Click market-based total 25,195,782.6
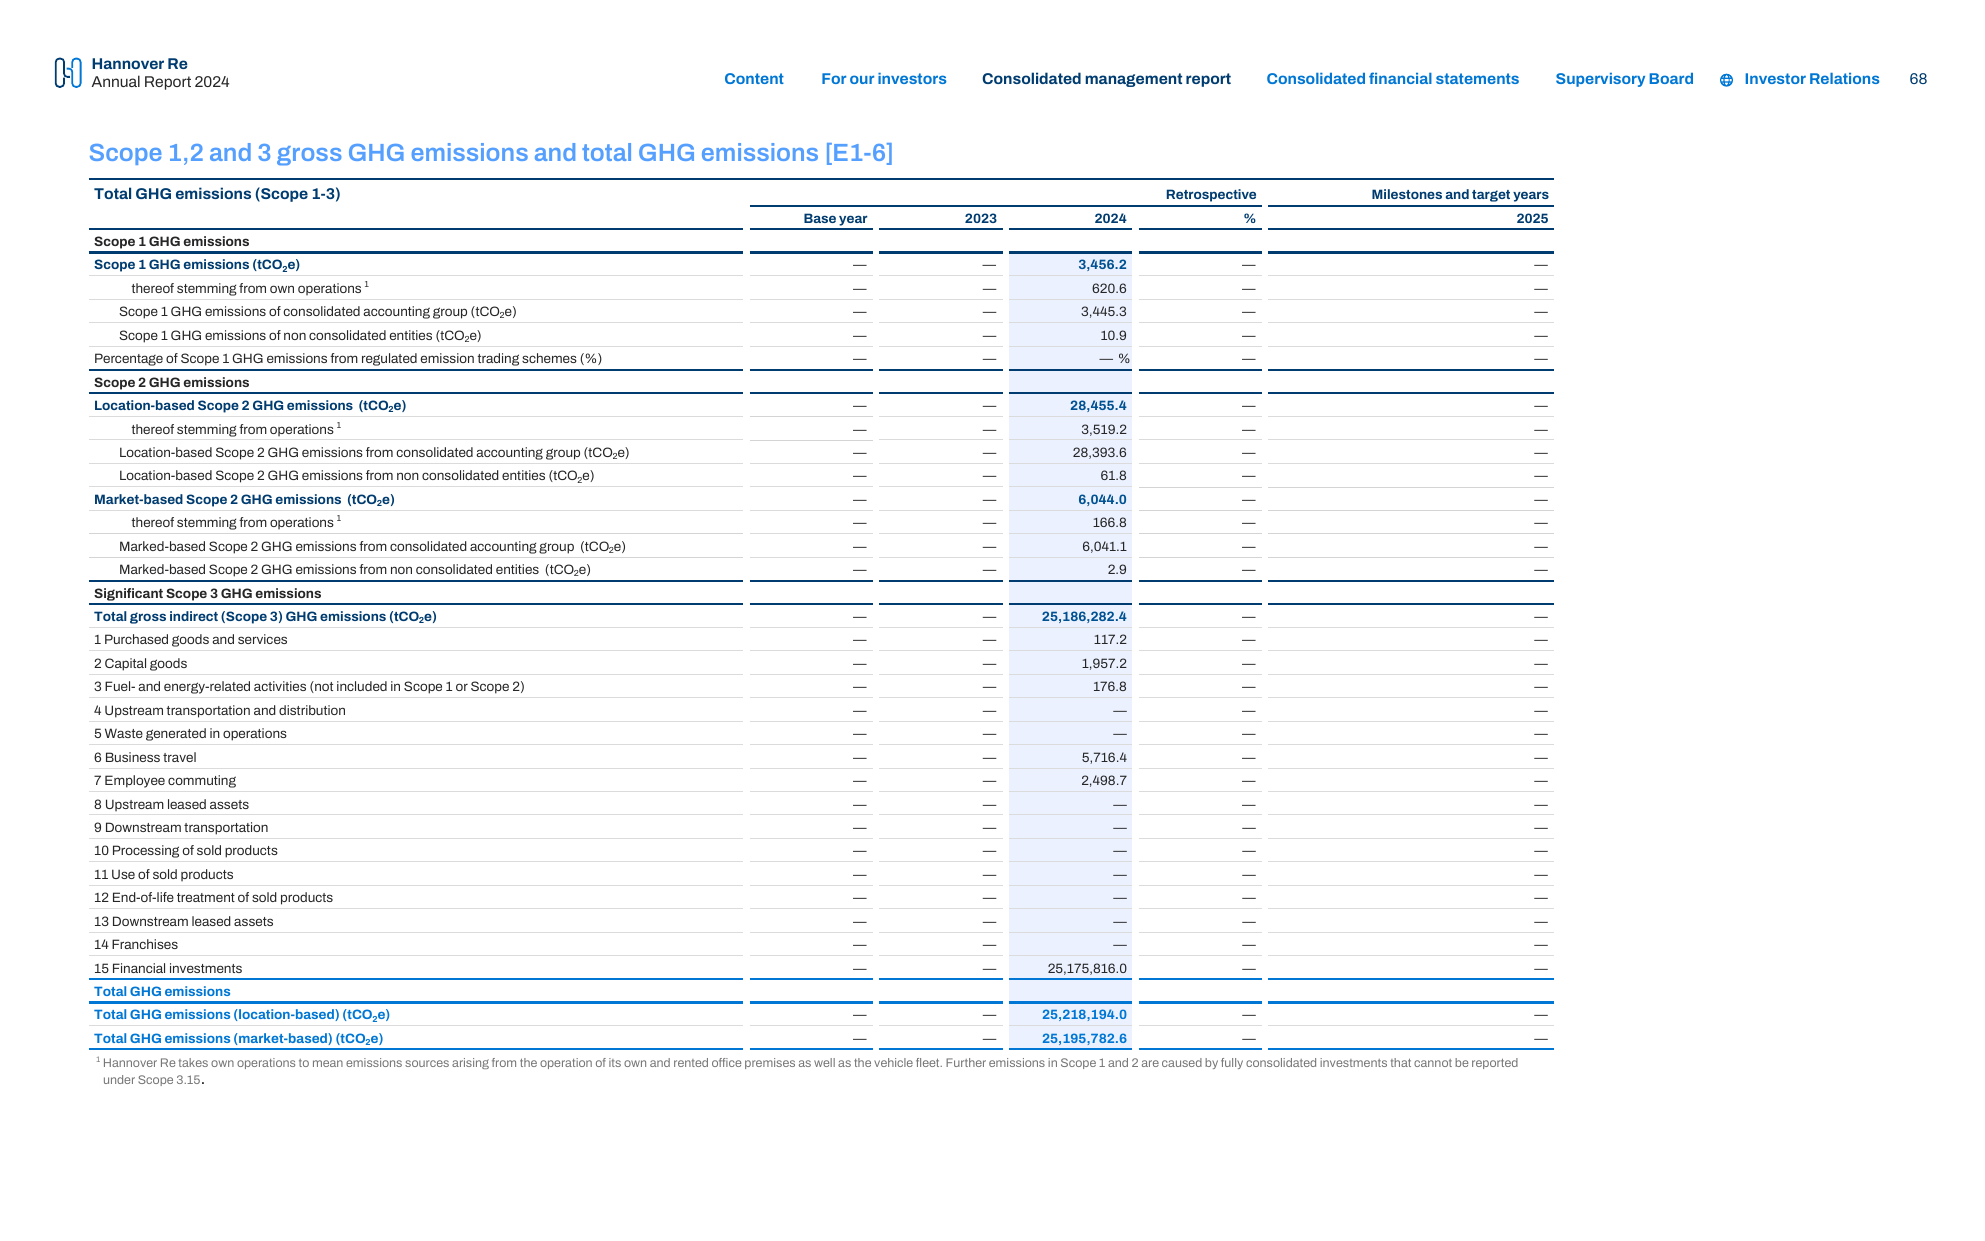This screenshot has height=1241, width=1985. coord(1083,1039)
